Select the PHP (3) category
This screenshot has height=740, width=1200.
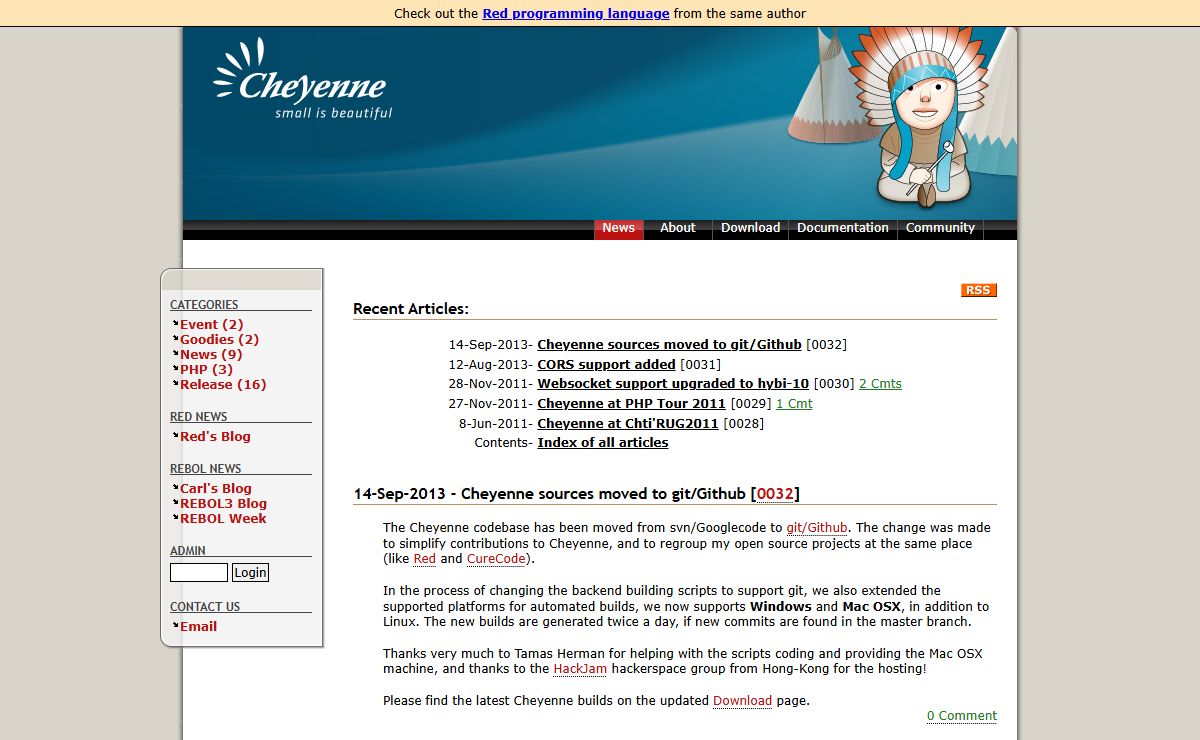[x=206, y=370]
